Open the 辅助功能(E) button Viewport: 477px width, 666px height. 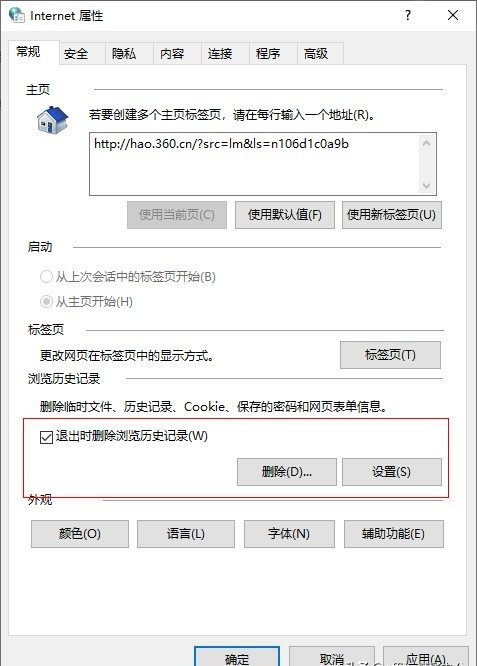pyautogui.click(x=394, y=534)
